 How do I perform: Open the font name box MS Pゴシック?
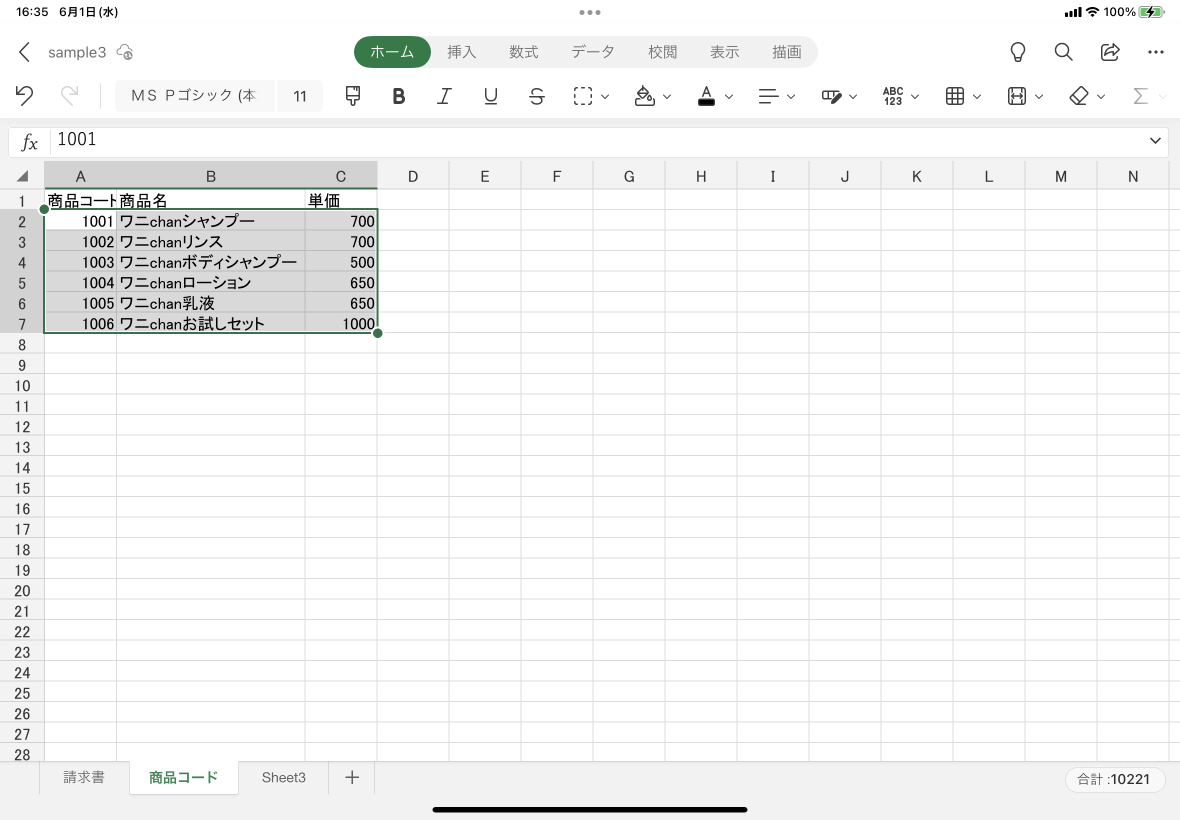tap(194, 96)
